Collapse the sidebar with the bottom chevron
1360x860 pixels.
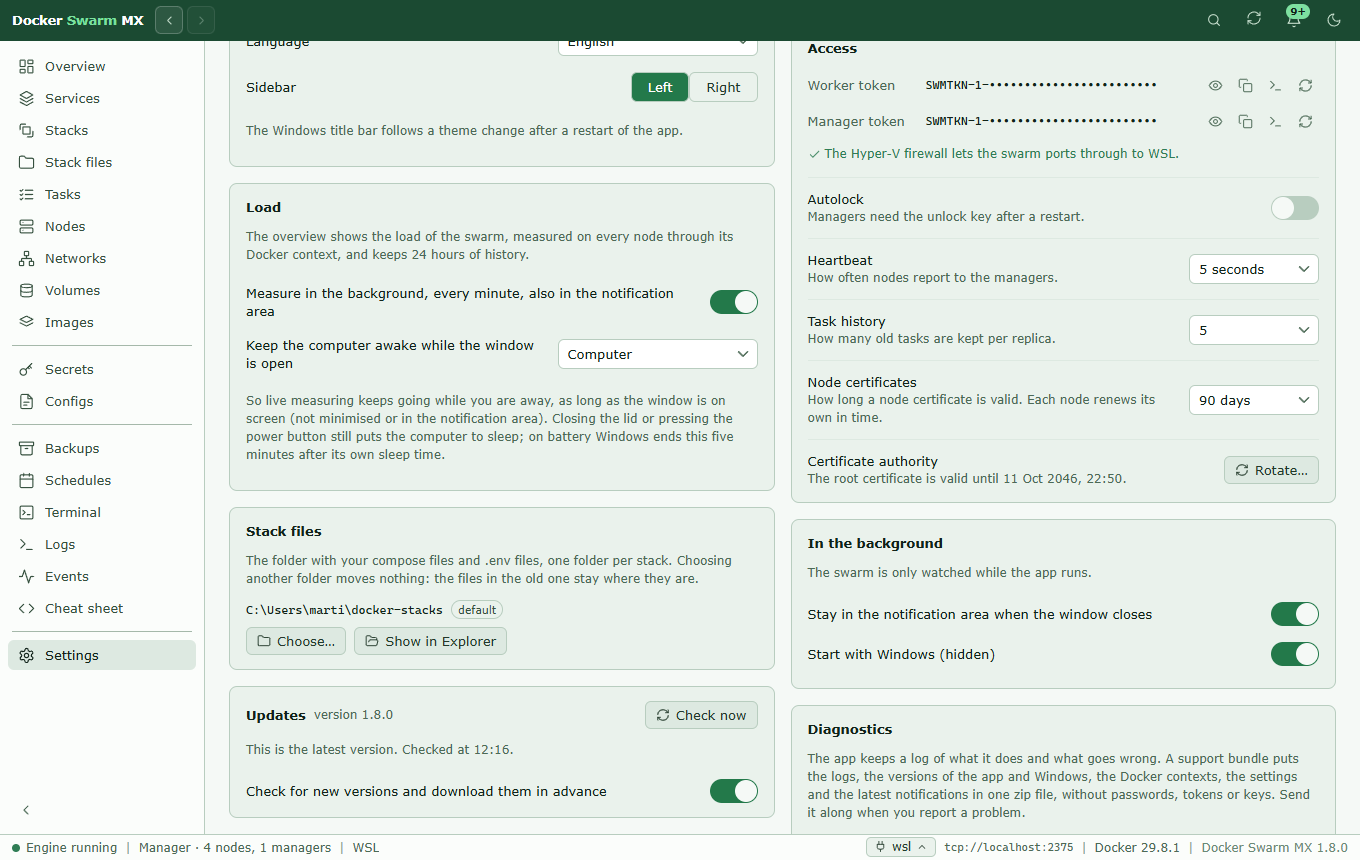click(27, 810)
